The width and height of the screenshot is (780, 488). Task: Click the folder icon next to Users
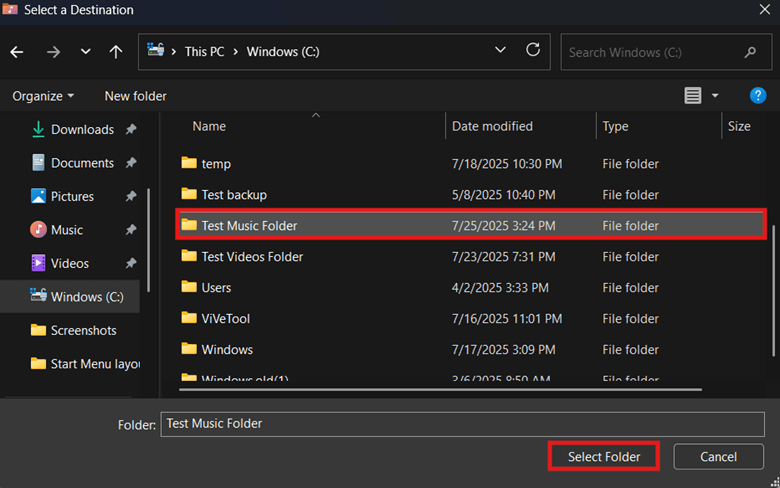pos(189,287)
